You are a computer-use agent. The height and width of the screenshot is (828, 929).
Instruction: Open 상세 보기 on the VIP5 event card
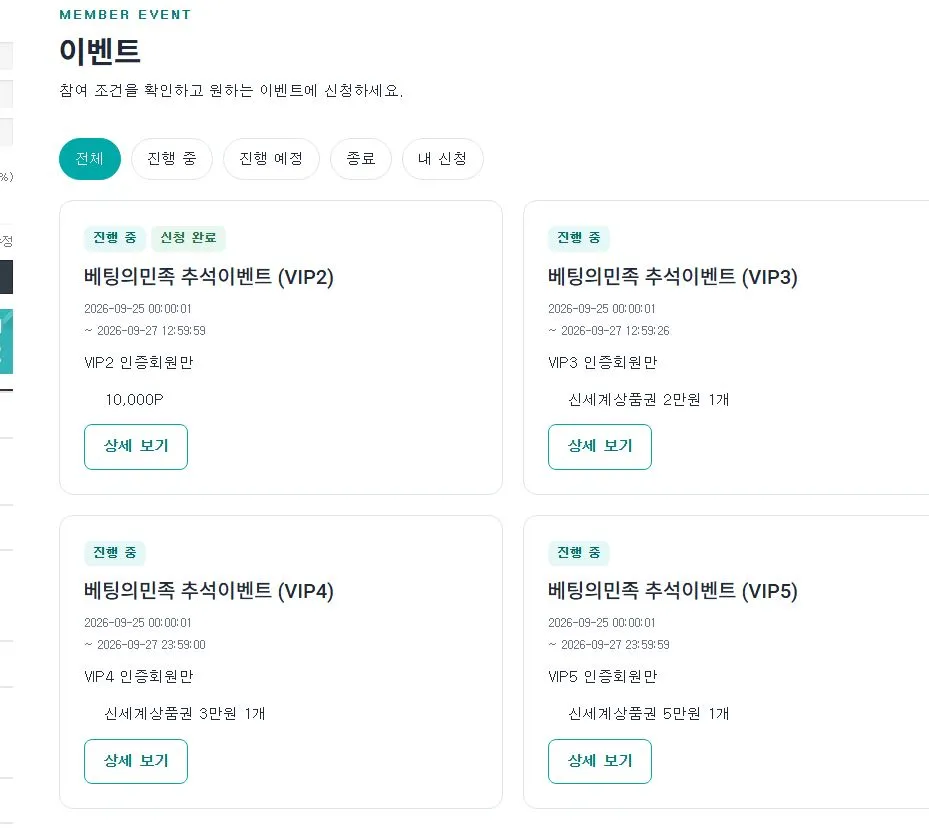600,761
